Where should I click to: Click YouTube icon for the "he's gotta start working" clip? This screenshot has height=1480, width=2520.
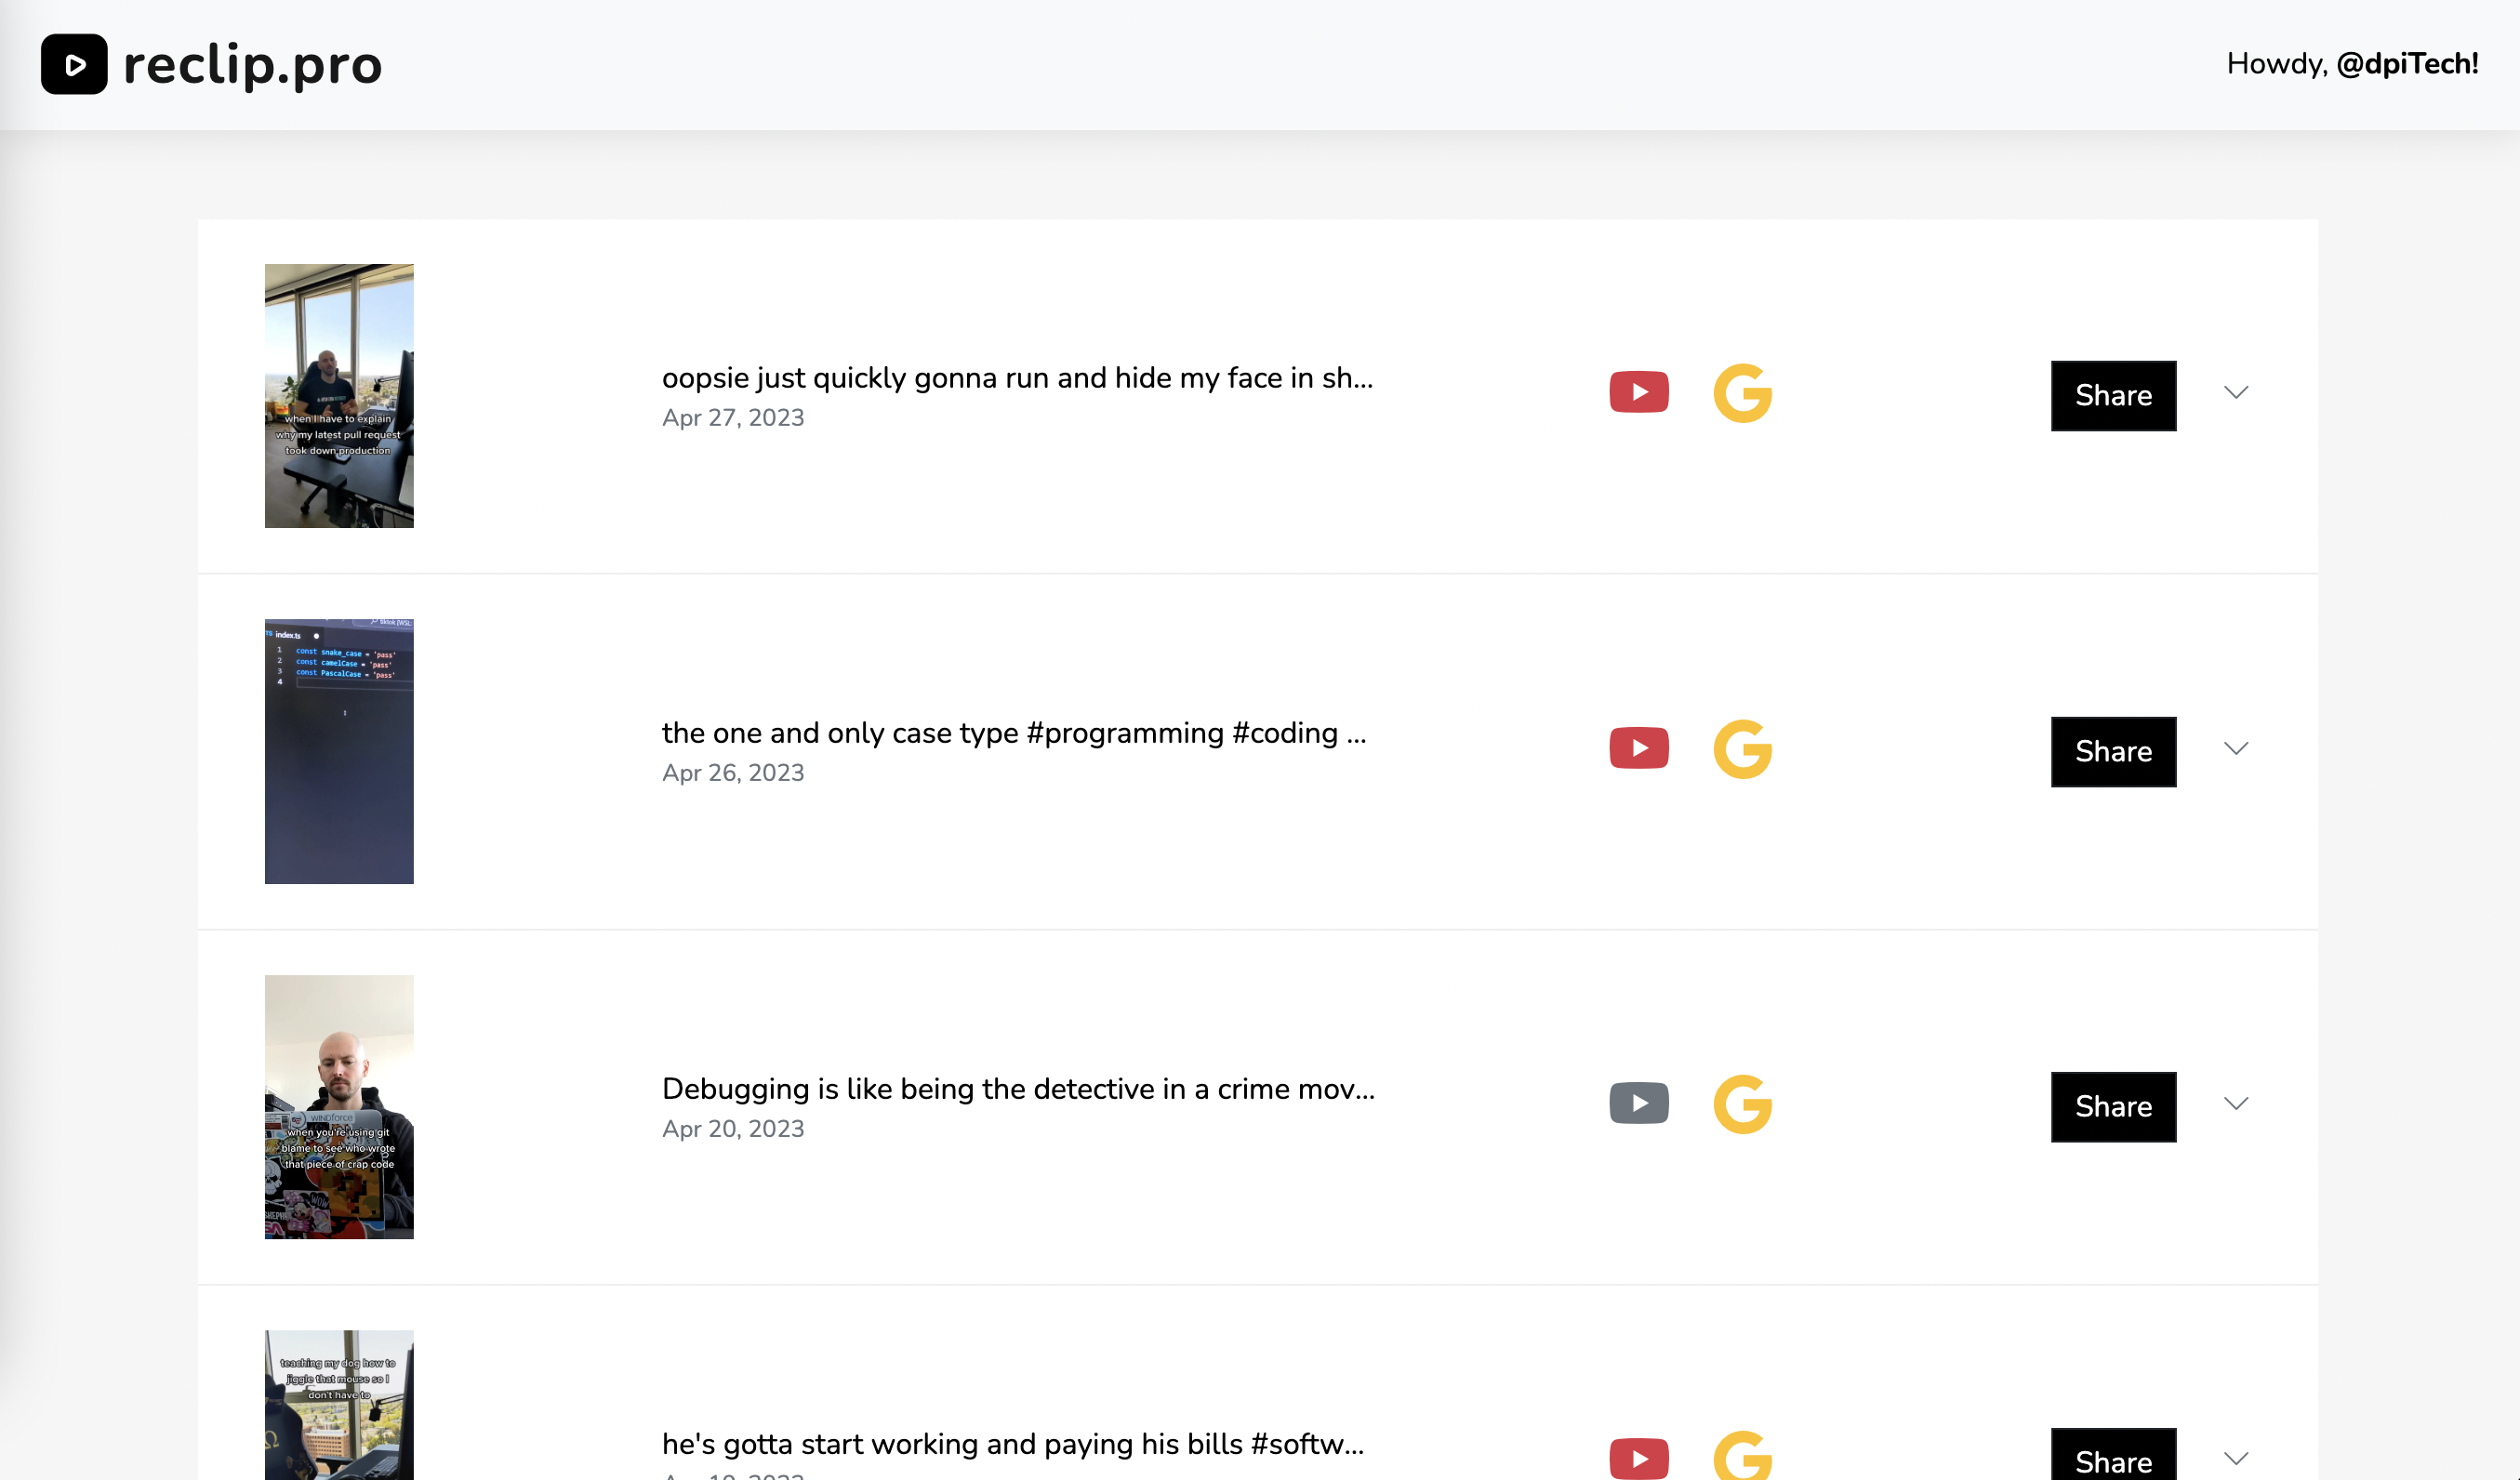coord(1639,1458)
